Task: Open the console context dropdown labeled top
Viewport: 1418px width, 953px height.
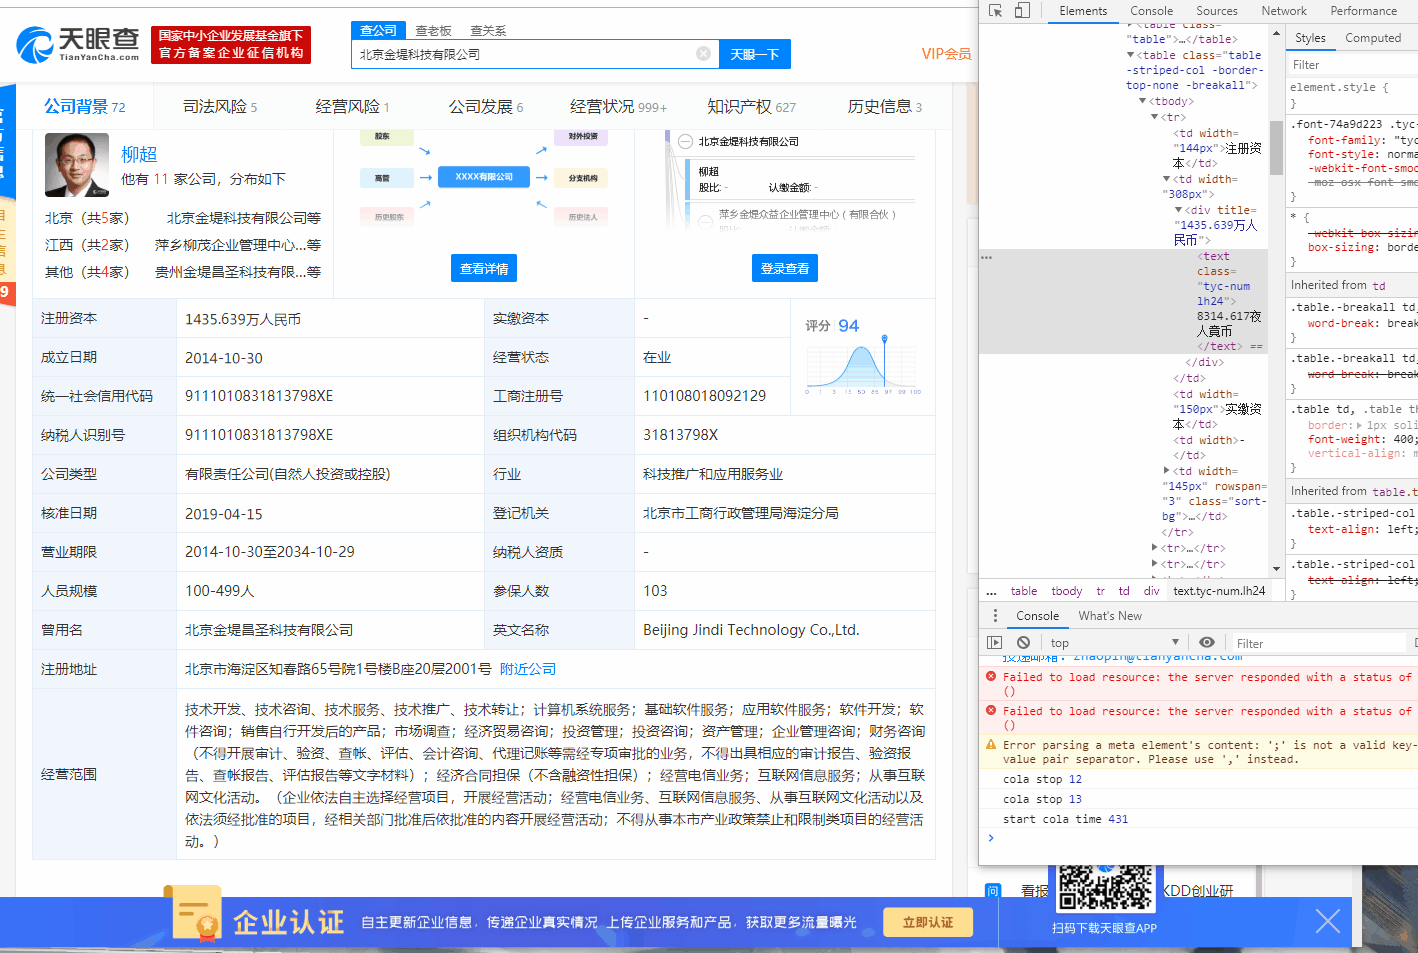Action: pos(1114,643)
